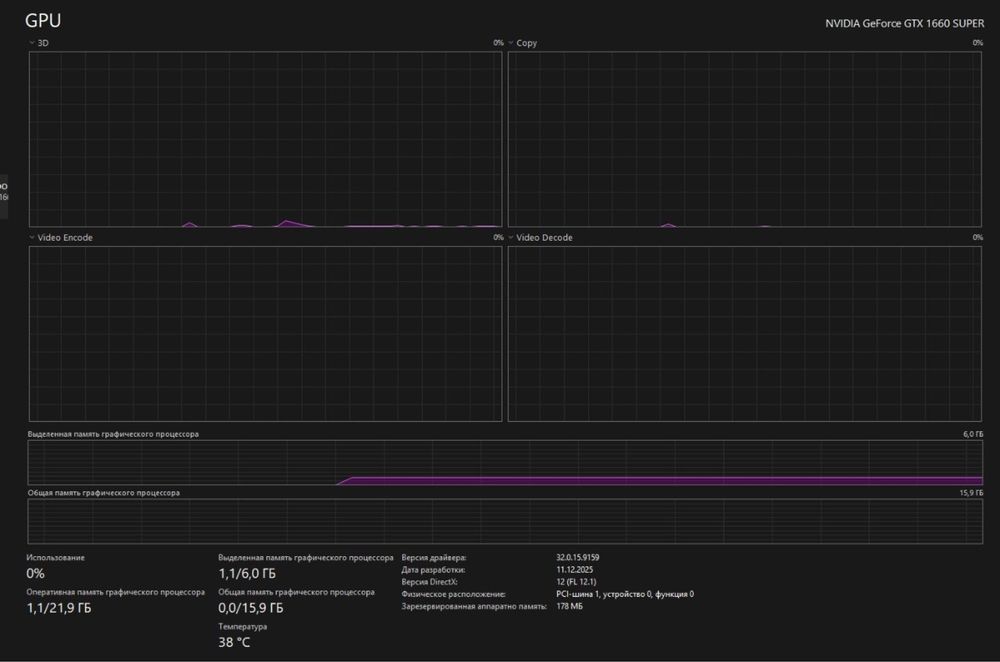
Task: Click the 0,0/15,9 ГБ shared memory value
Action: click(x=251, y=608)
